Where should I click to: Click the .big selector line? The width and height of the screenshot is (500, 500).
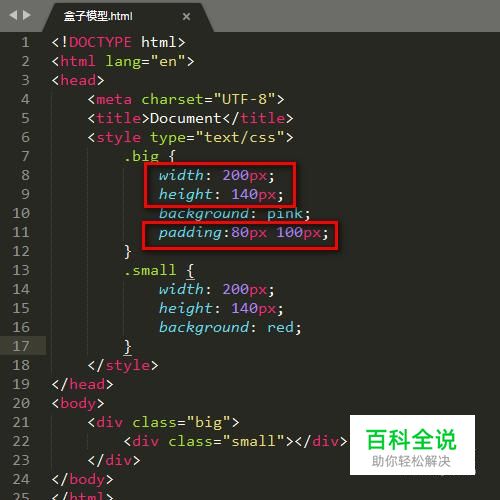pyautogui.click(x=150, y=156)
